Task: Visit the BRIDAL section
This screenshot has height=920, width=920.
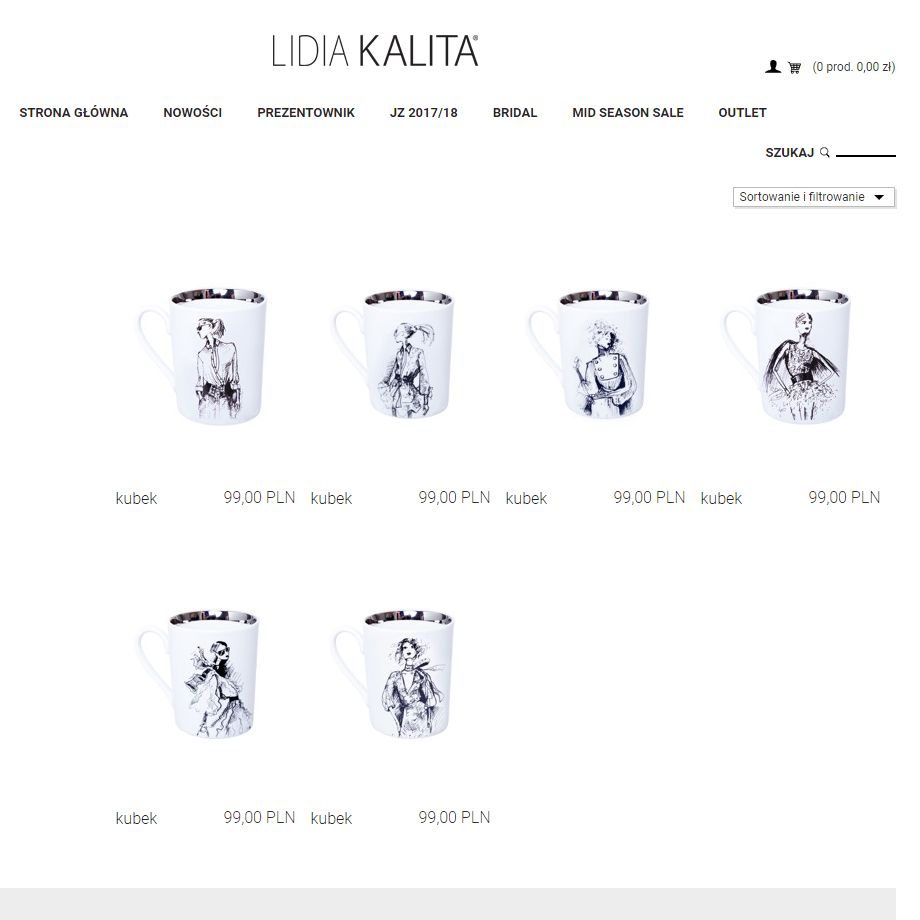Action: point(515,113)
